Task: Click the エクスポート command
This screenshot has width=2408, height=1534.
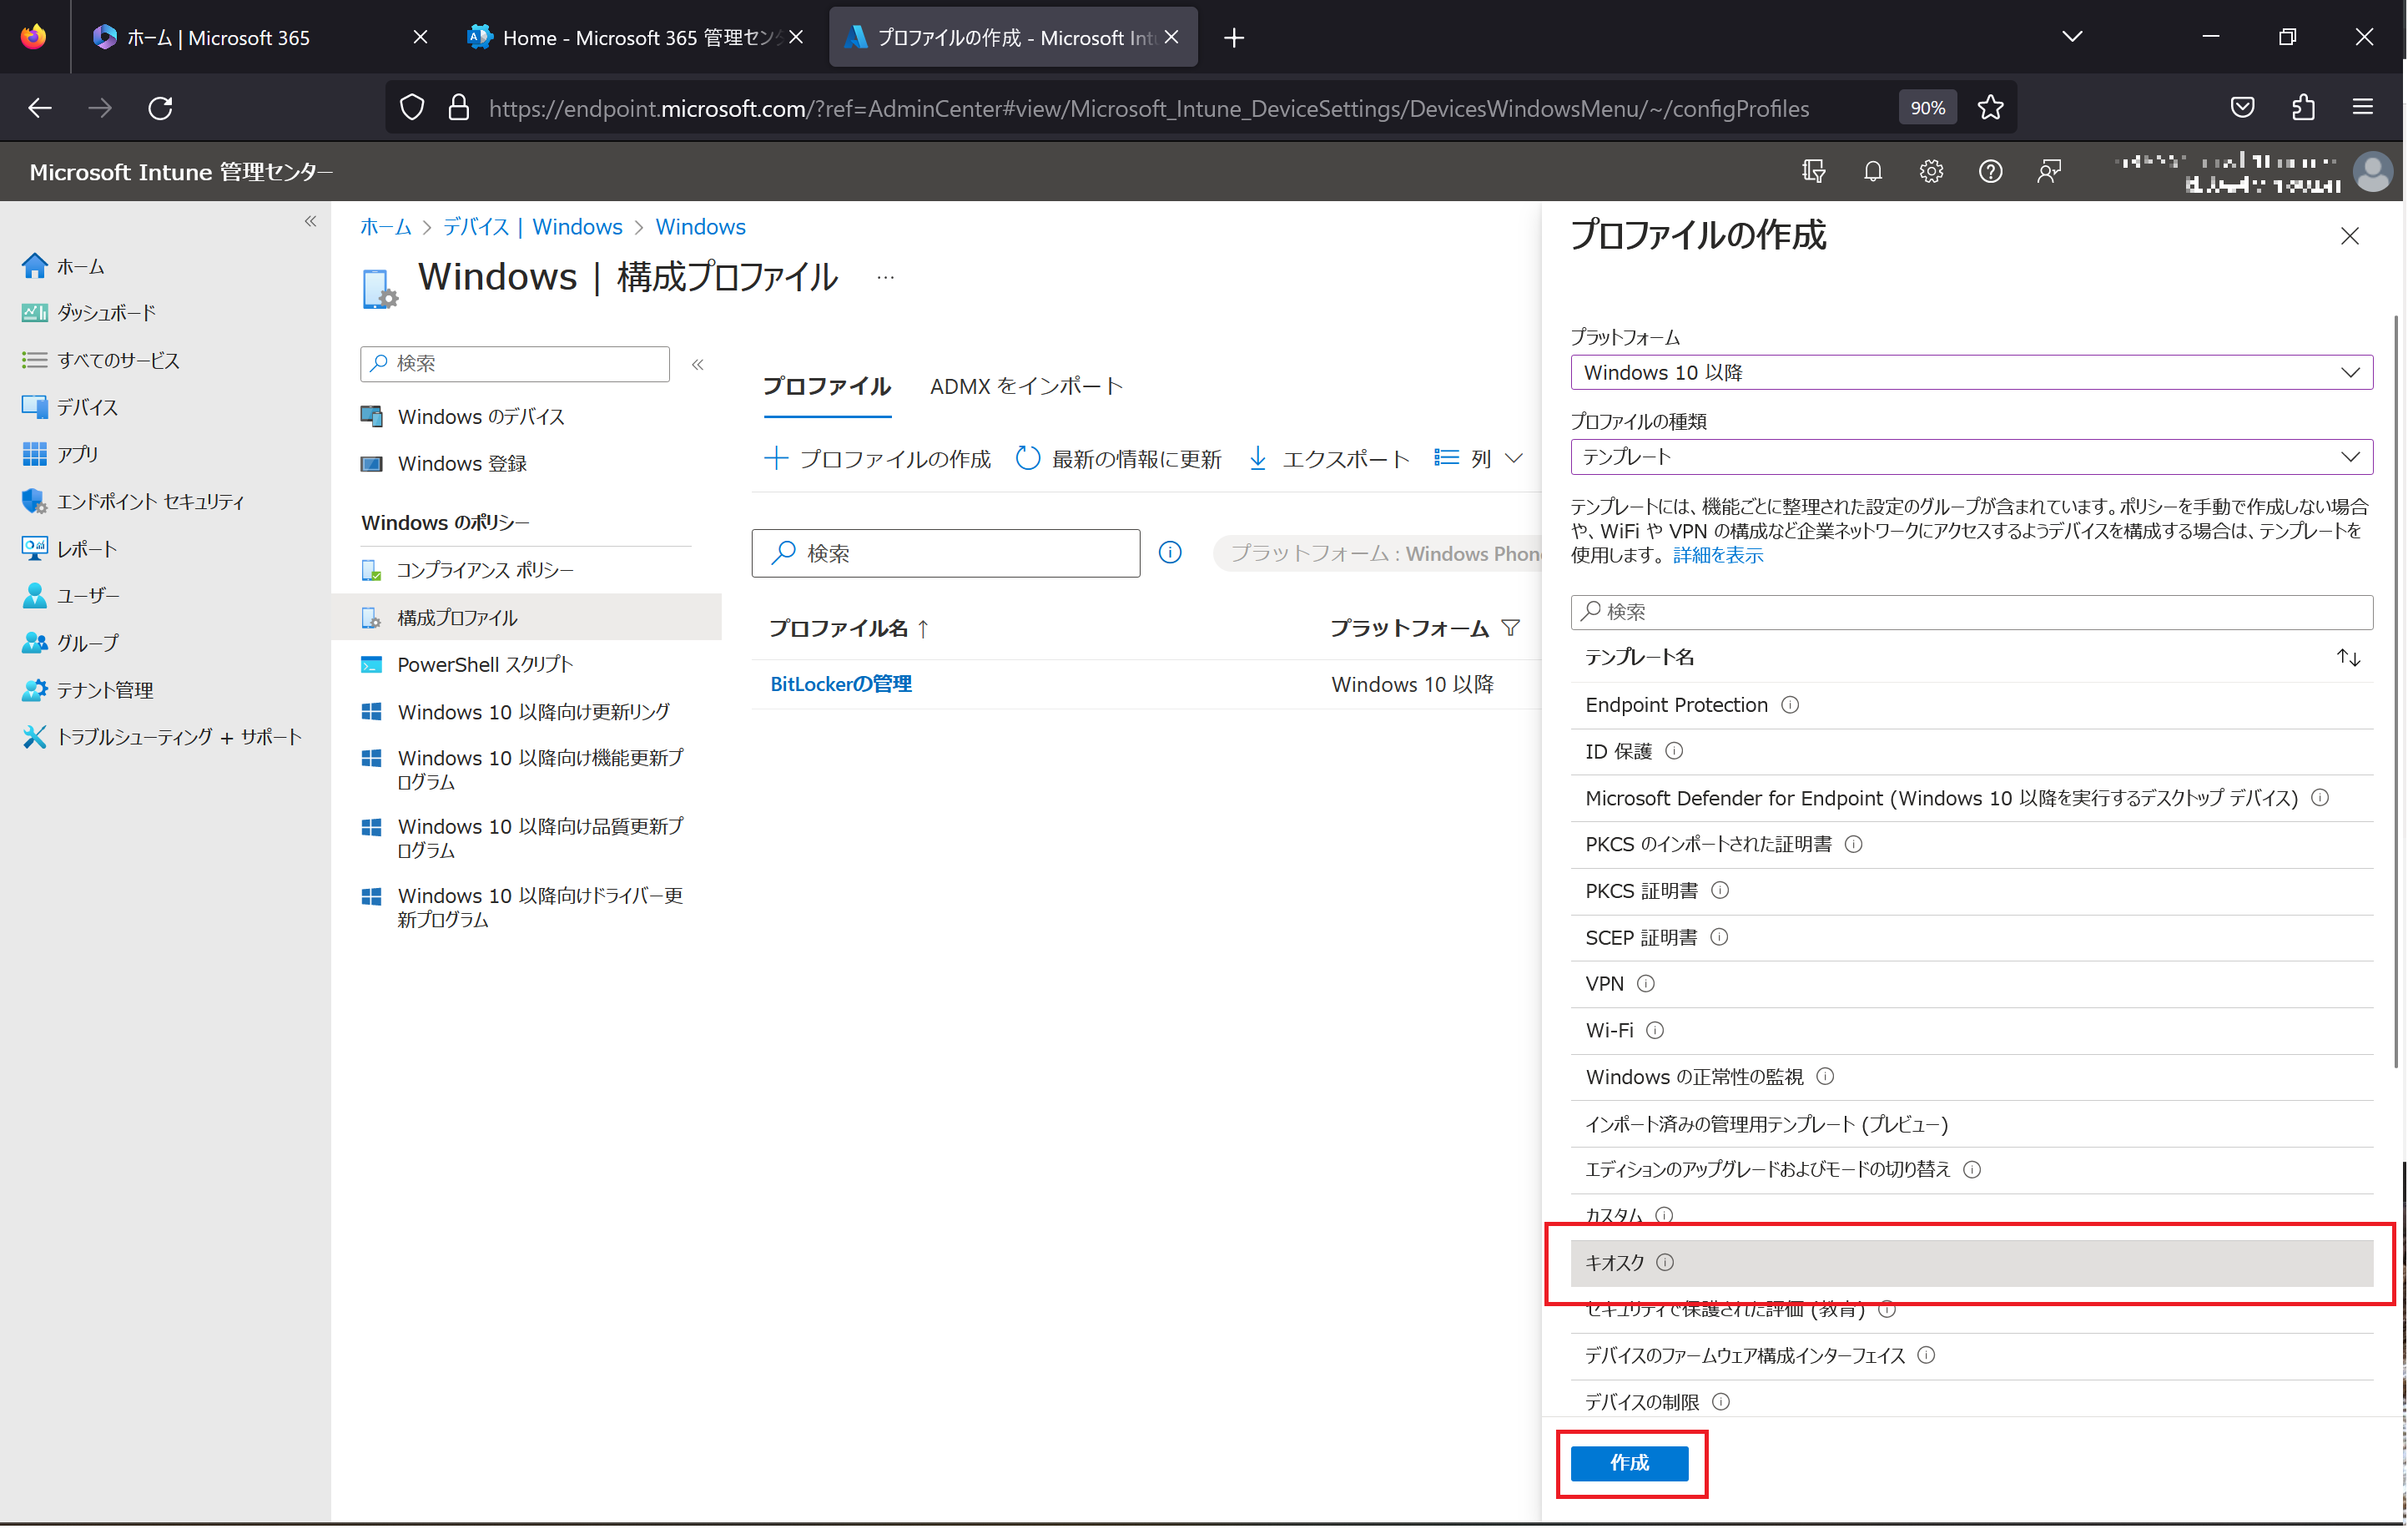Action: coord(1330,458)
